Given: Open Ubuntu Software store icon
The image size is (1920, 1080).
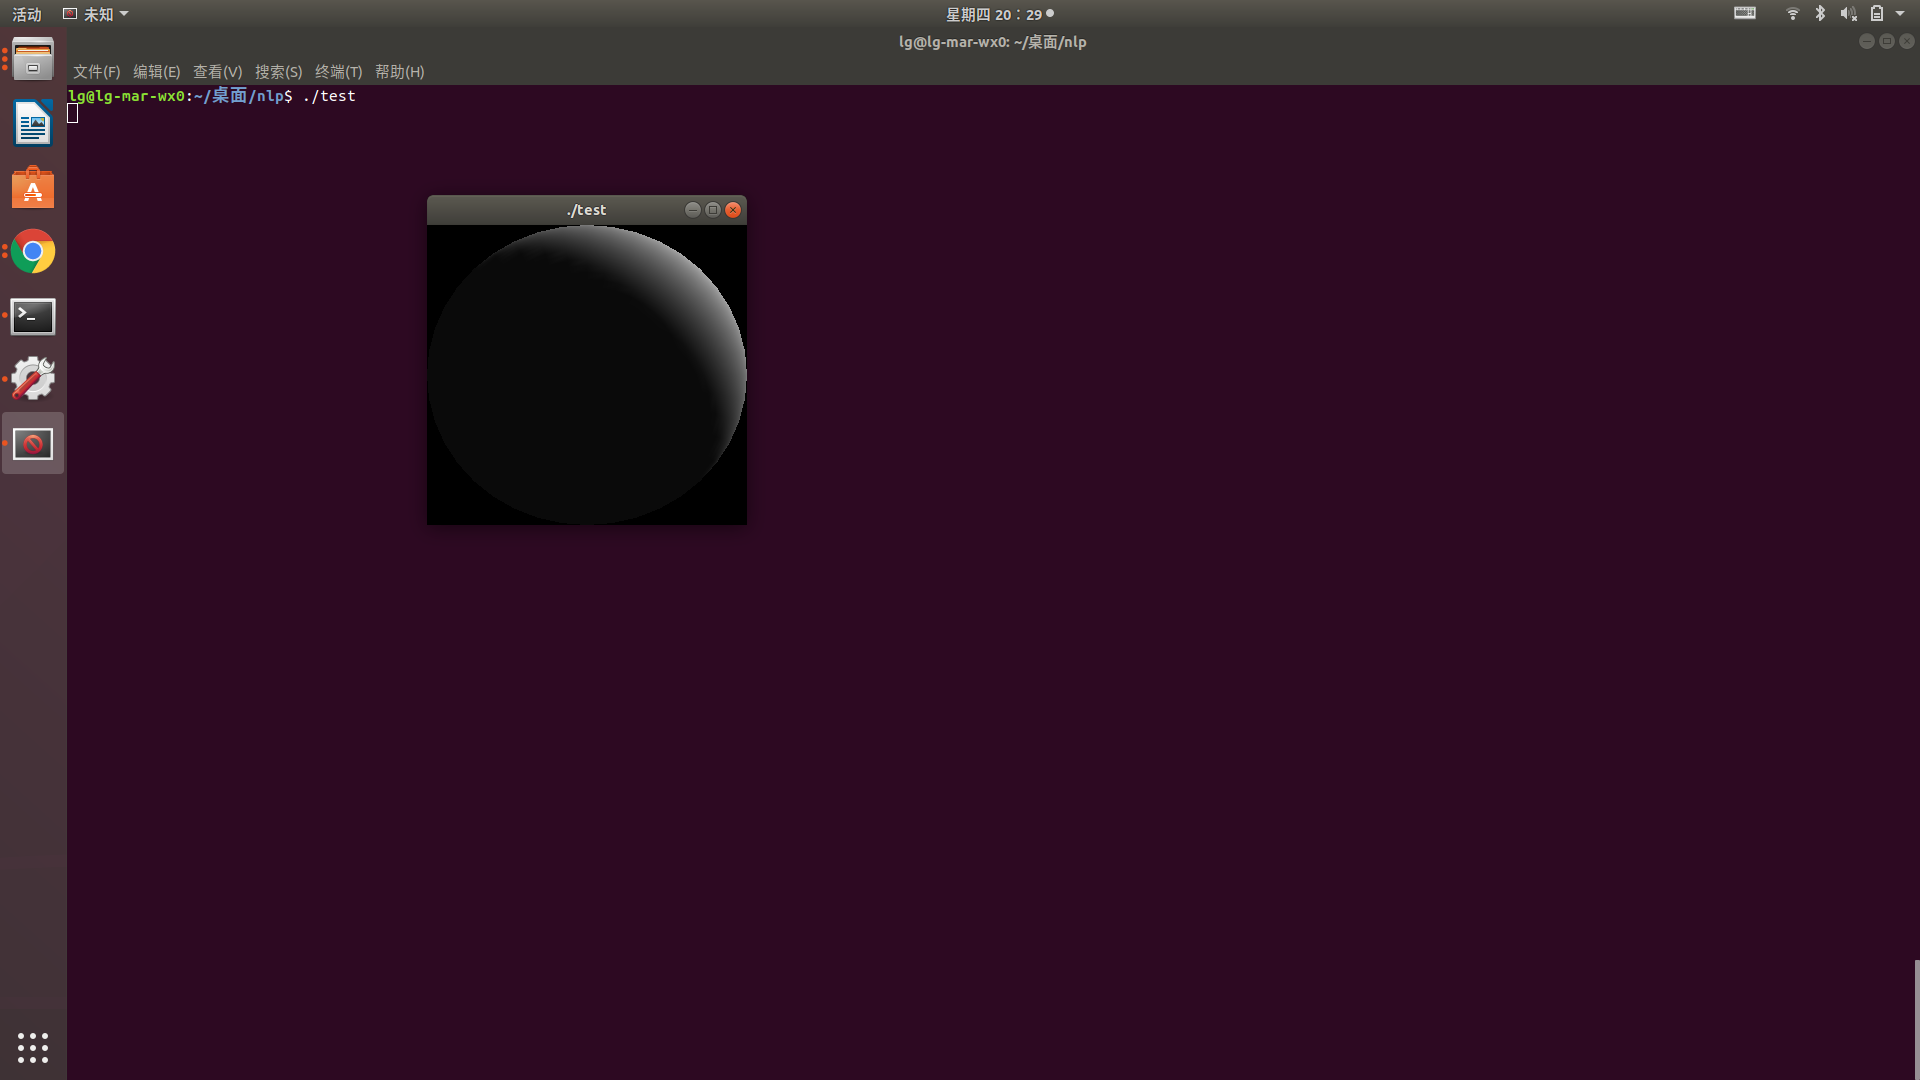Looking at the screenshot, I should (x=33, y=188).
